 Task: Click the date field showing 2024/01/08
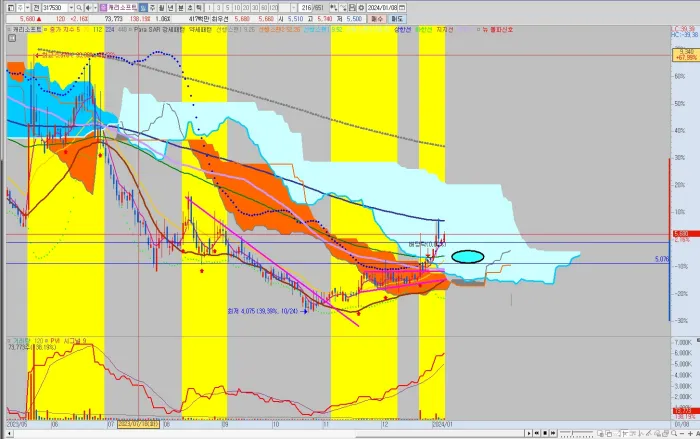pos(382,8)
